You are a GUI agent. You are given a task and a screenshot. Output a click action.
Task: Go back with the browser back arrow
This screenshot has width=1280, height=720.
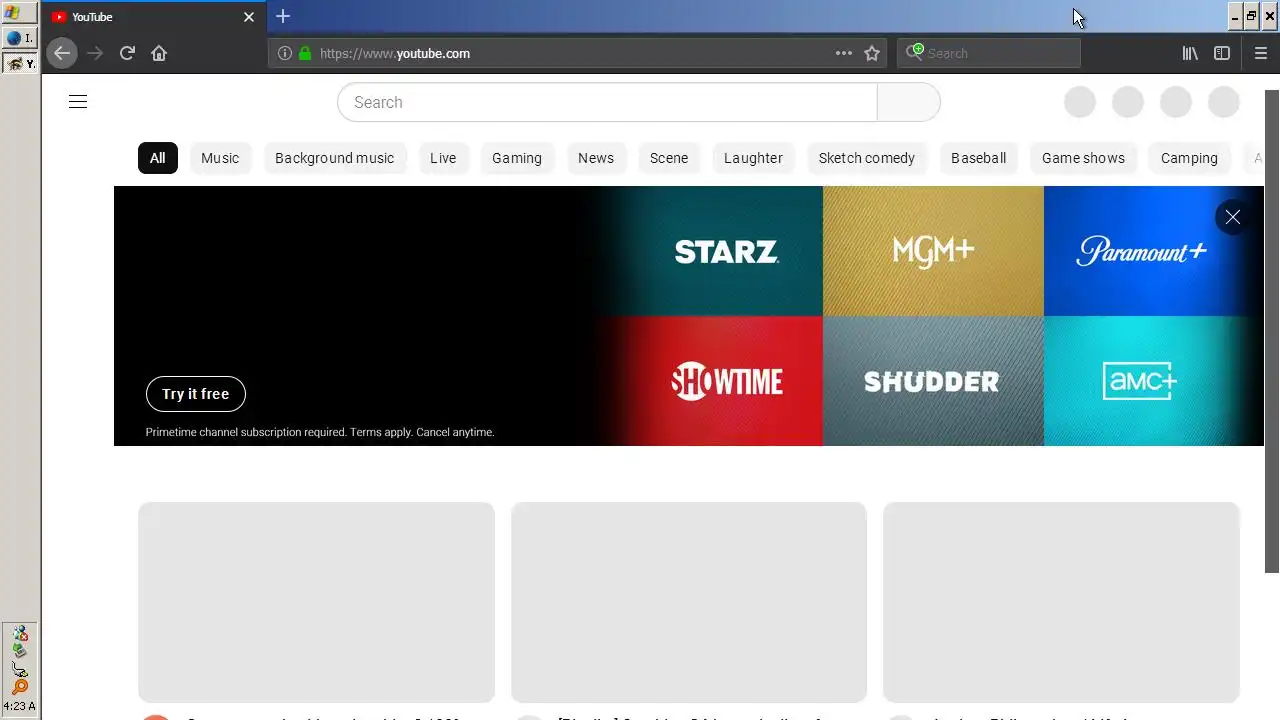tap(62, 53)
